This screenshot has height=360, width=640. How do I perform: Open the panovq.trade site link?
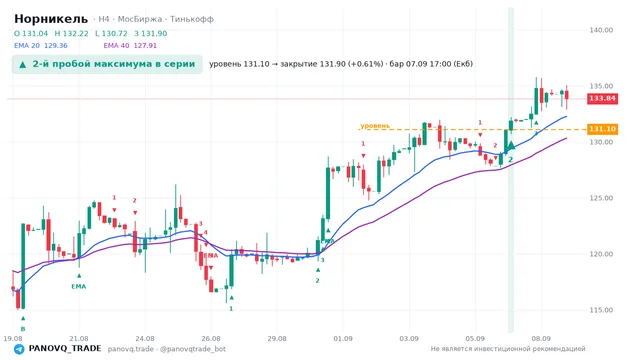coord(131,349)
